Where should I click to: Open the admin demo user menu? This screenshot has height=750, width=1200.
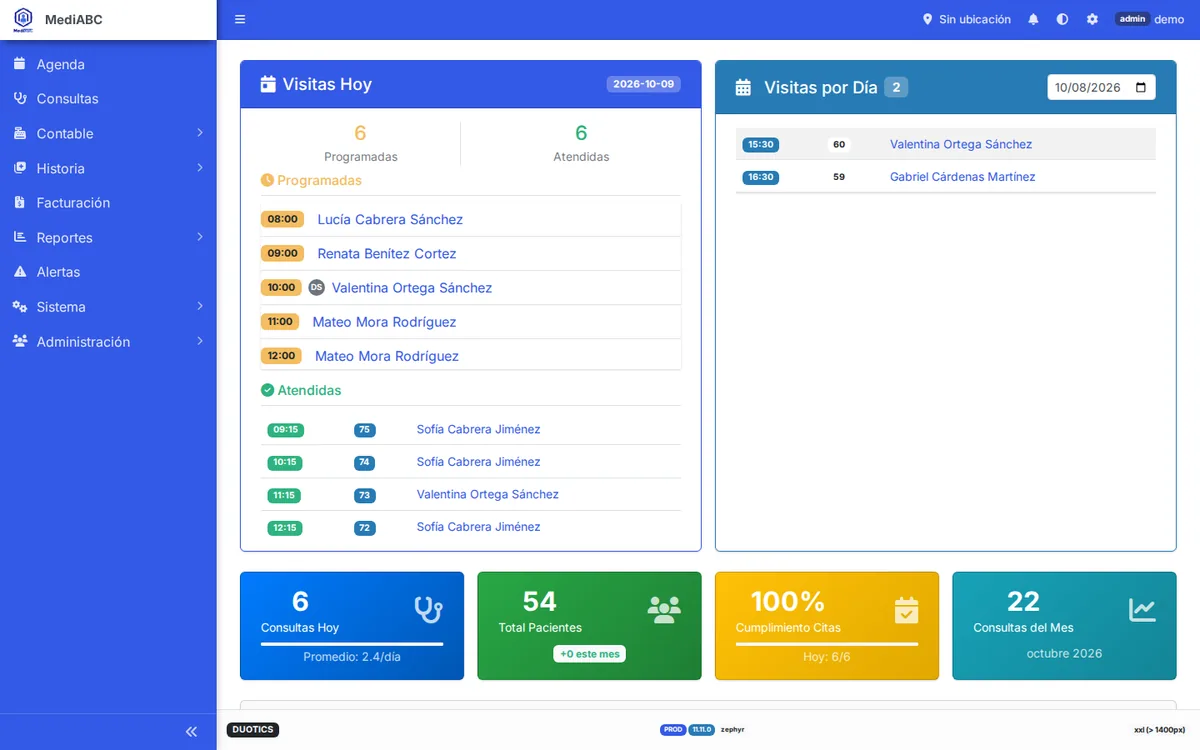point(1150,20)
